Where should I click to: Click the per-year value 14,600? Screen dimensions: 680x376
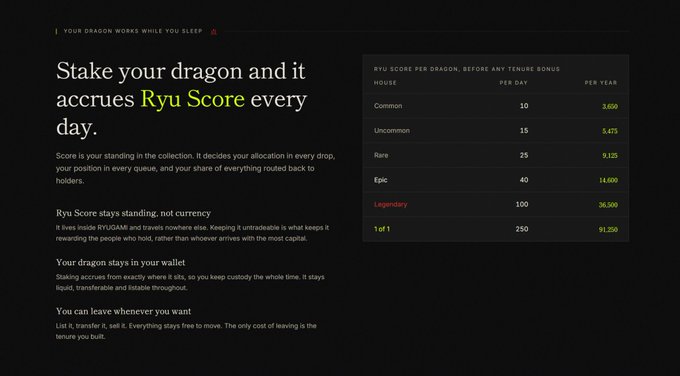click(x=608, y=180)
